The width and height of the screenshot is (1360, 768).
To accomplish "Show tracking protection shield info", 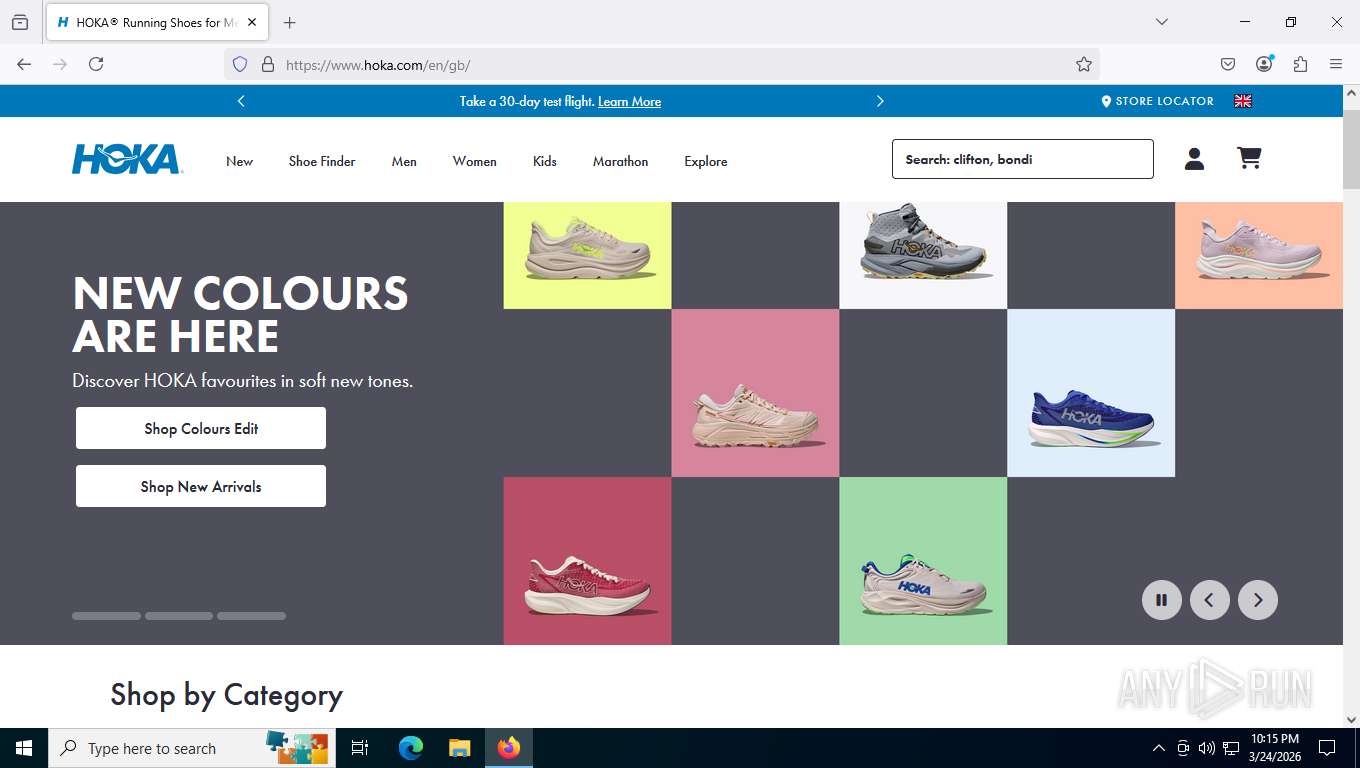I will (x=240, y=64).
